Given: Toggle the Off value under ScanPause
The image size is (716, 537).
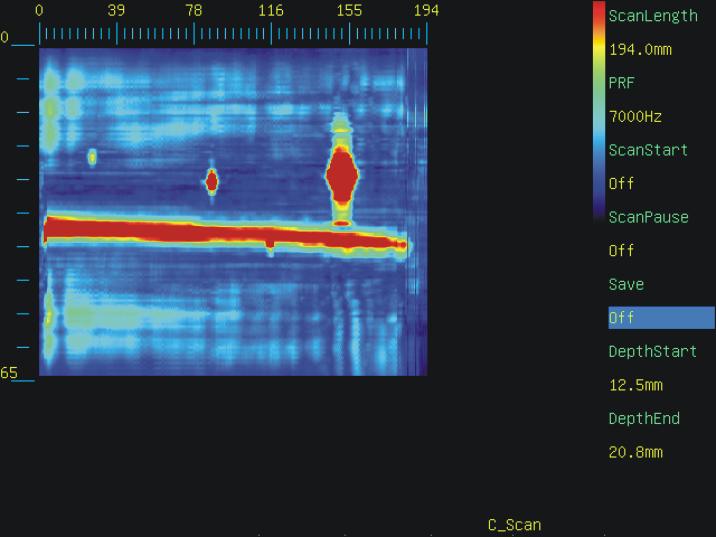Looking at the screenshot, I should click(x=621, y=251).
